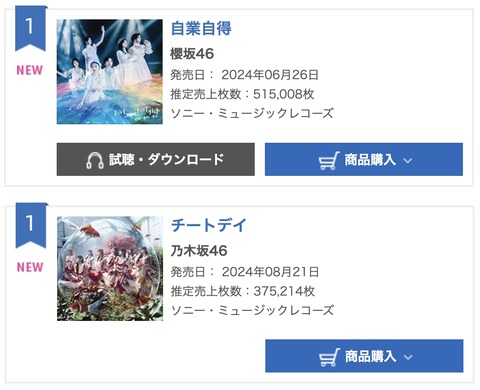Click the artist name 櫻坂46
This screenshot has width=480, height=390.
coord(192,54)
